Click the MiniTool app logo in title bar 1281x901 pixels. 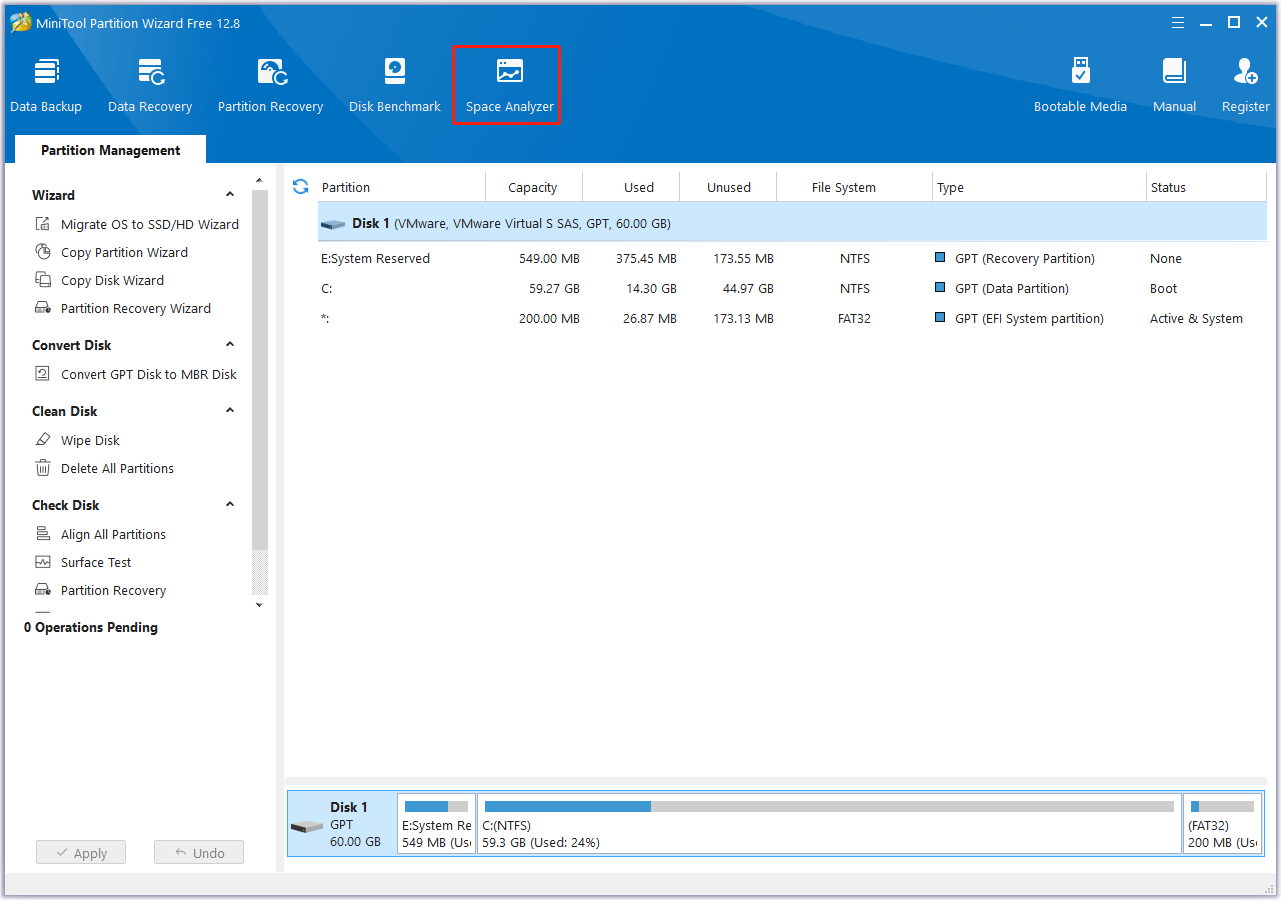pos(21,22)
